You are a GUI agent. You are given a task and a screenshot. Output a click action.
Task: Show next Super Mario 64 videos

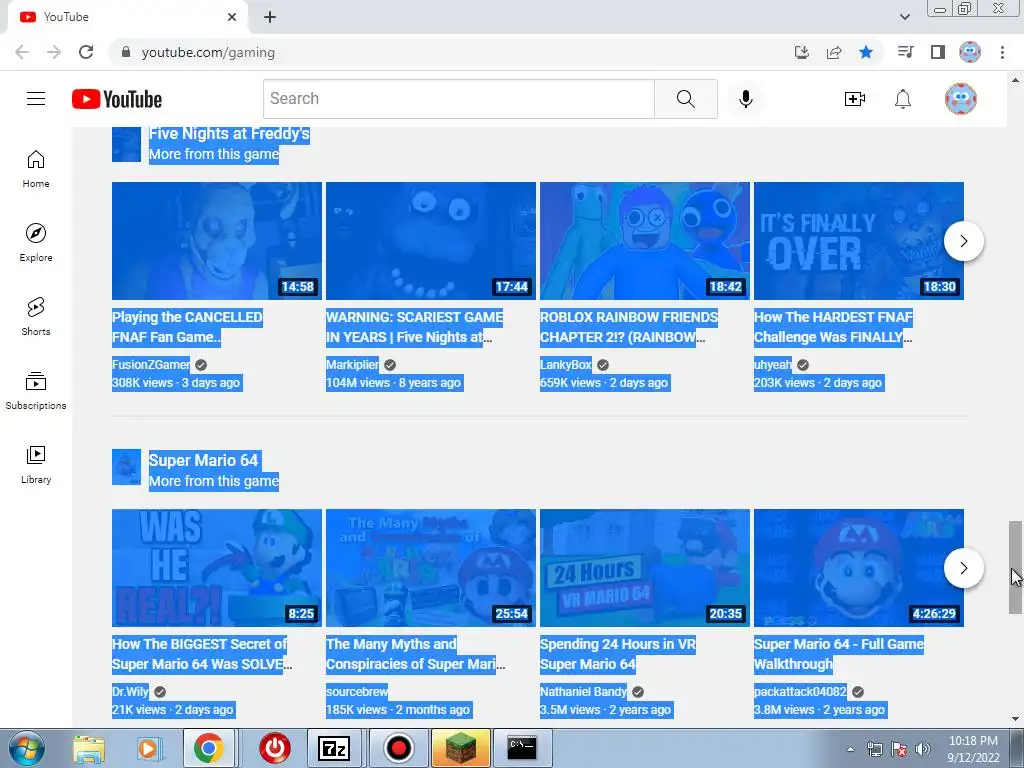click(963, 568)
